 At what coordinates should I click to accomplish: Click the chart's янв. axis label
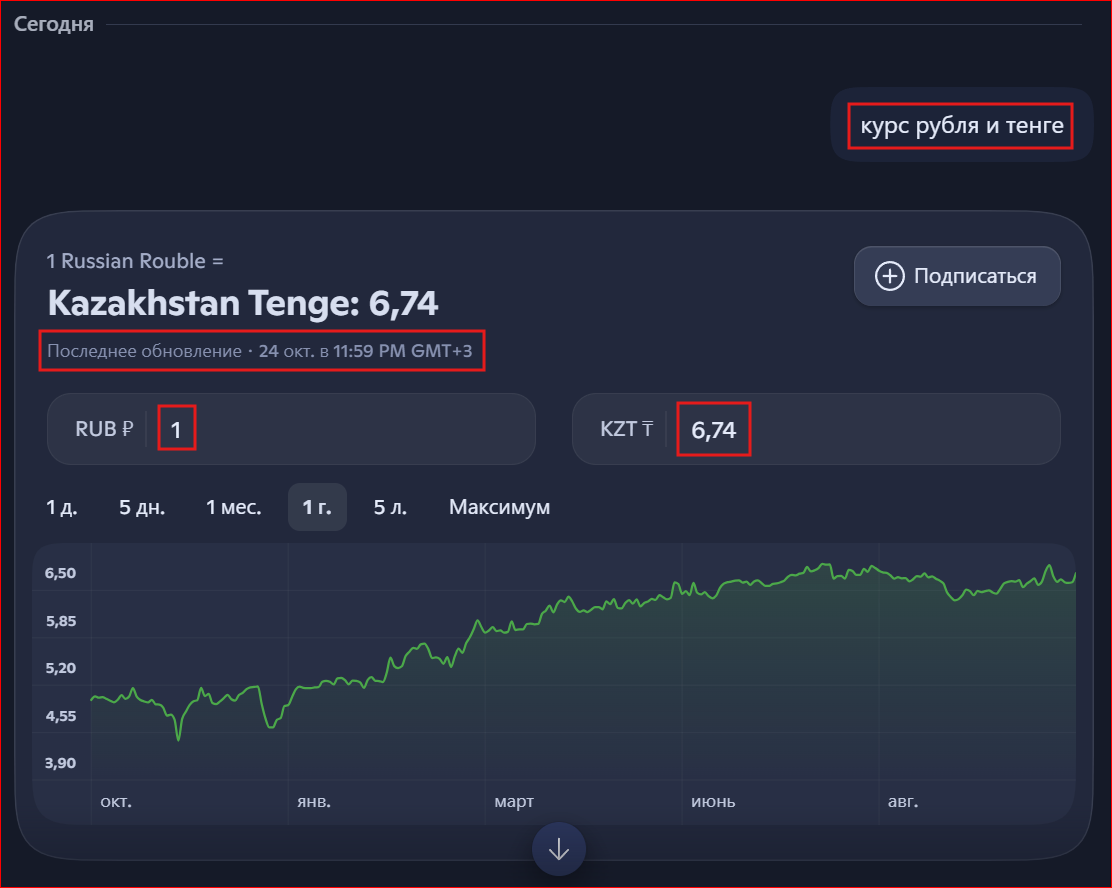pyautogui.click(x=314, y=802)
